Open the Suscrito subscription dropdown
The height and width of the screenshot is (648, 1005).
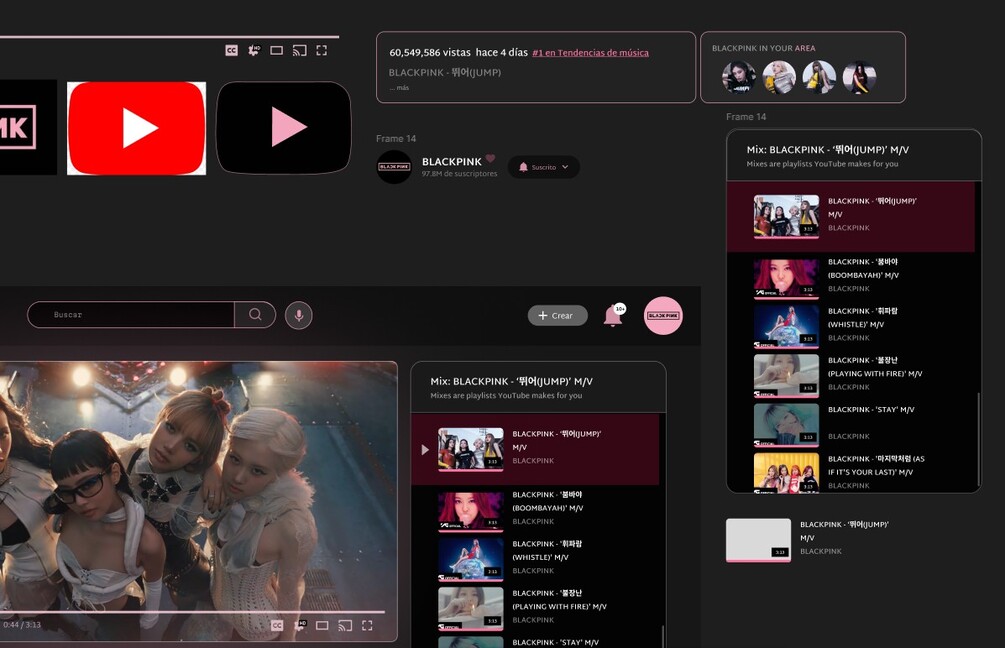click(544, 167)
